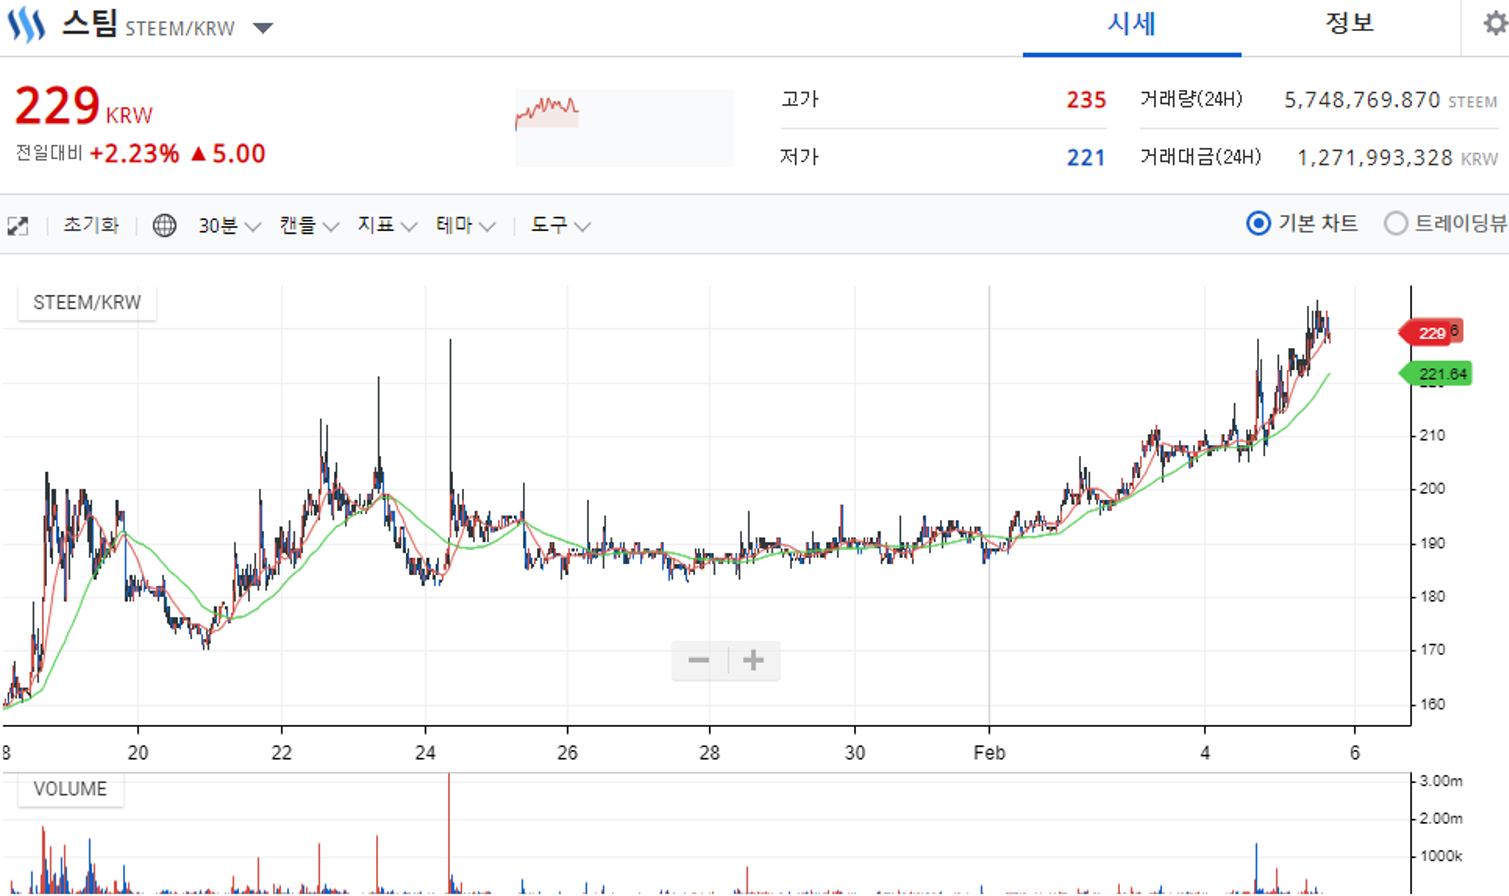
Task: Open the 지표 indicators dropdown
Action: coord(387,226)
